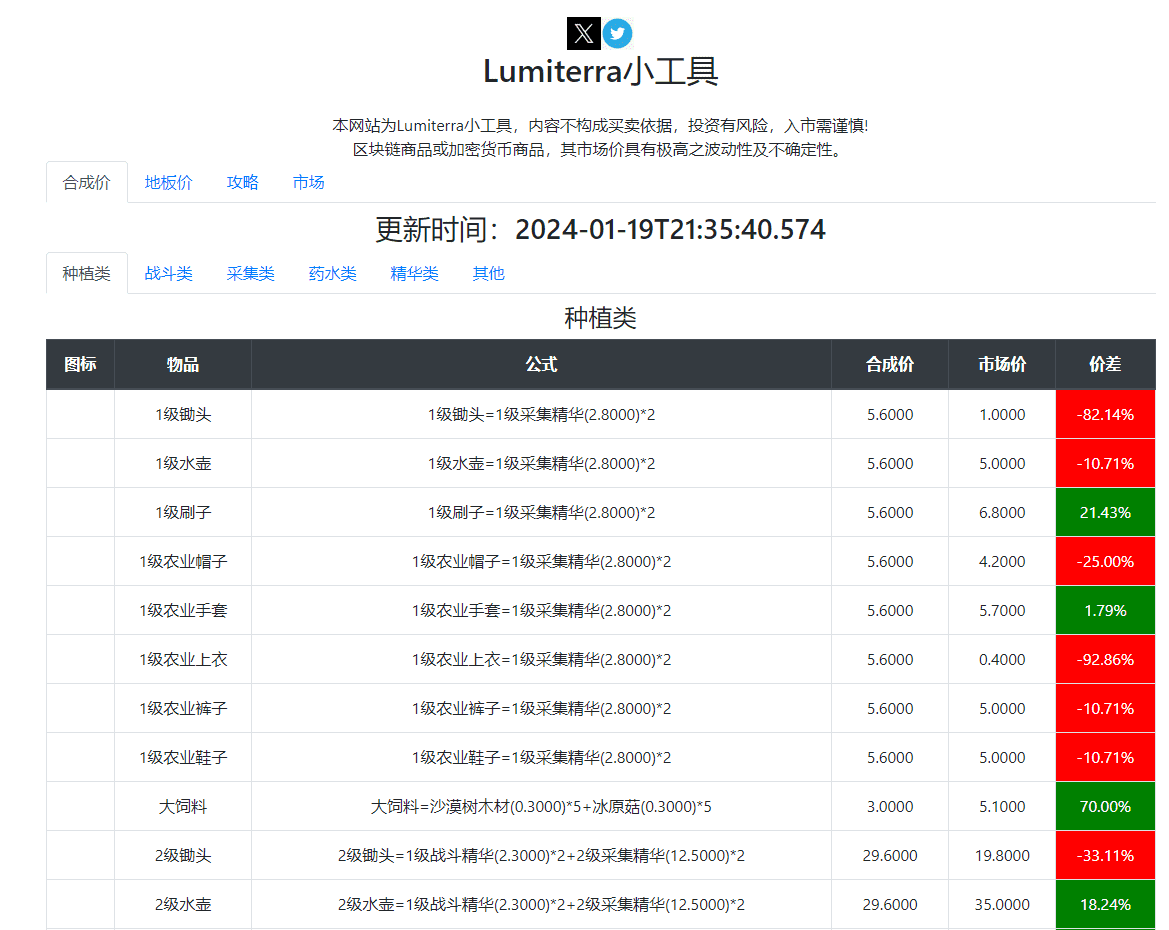Click the green 70.00% price difference cell
This screenshot has height=930, width=1169.
point(1105,806)
